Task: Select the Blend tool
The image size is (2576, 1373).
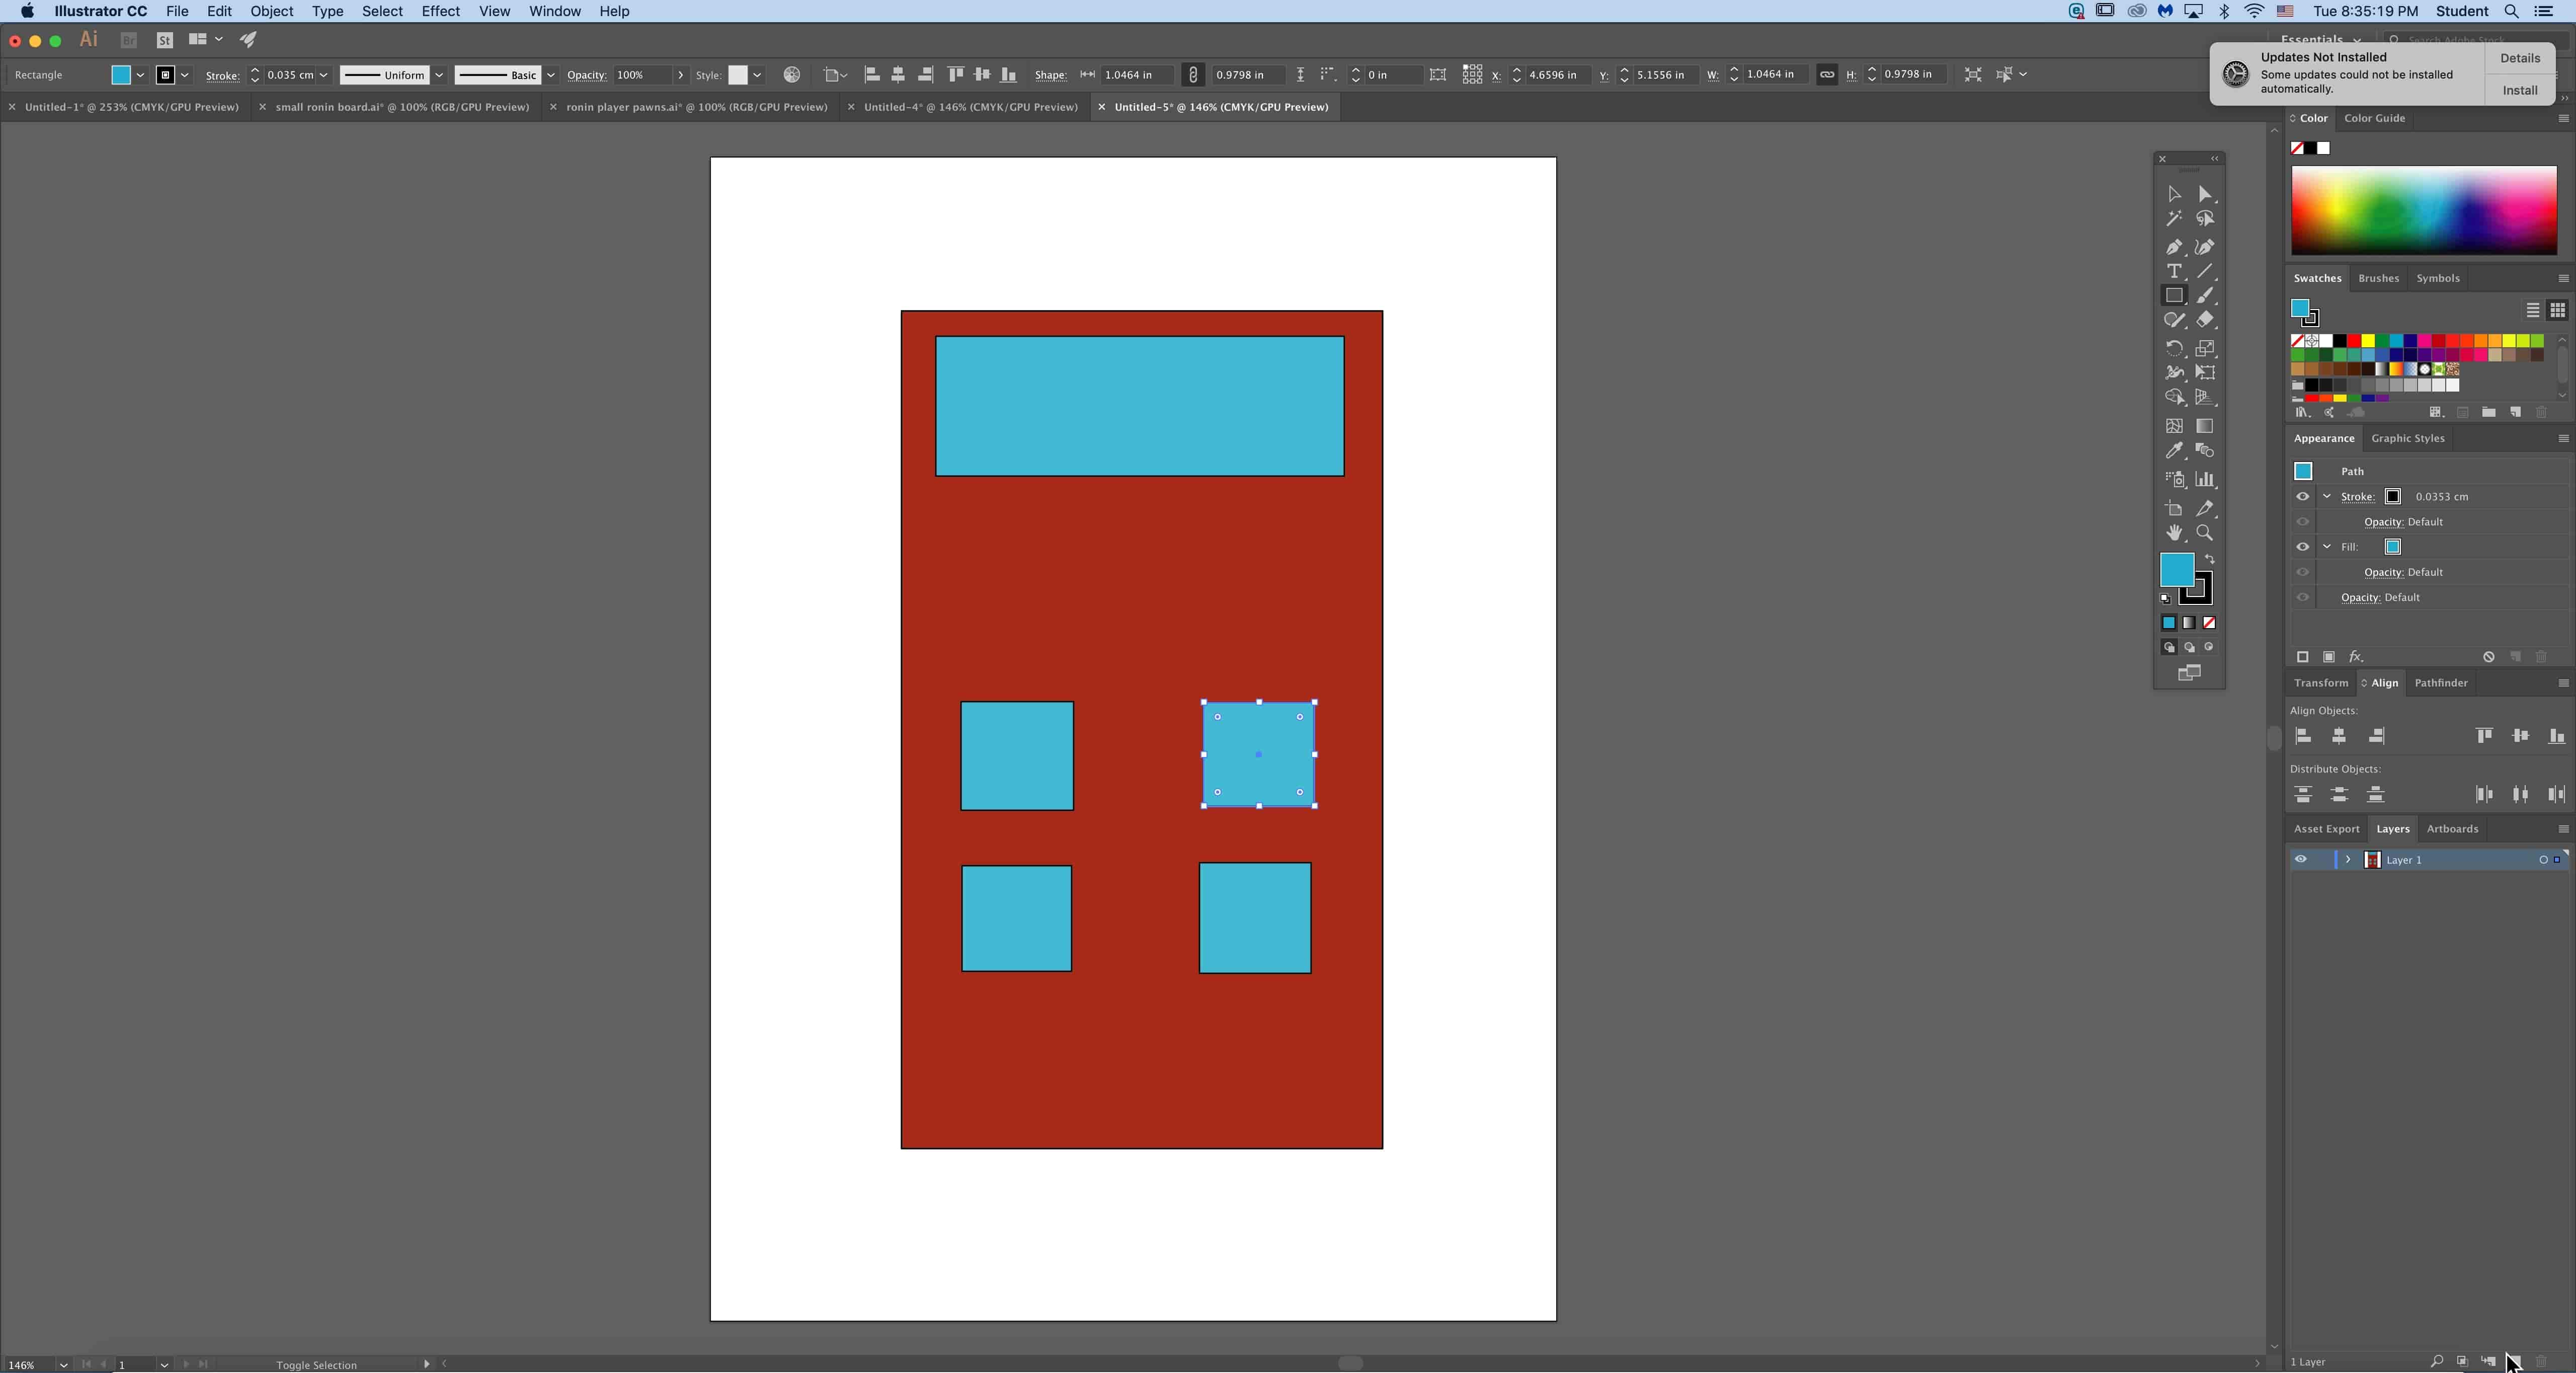Action: click(x=2205, y=451)
